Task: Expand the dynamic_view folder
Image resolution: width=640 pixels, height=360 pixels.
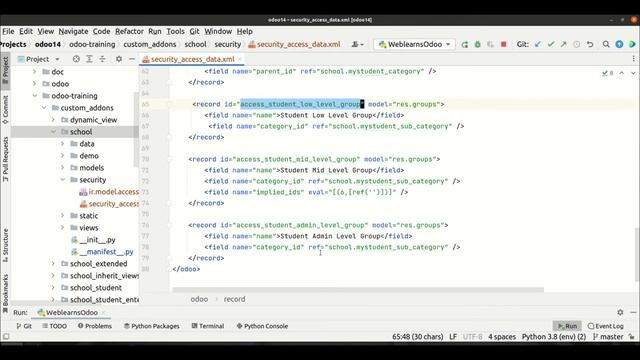Action: (x=53, y=120)
